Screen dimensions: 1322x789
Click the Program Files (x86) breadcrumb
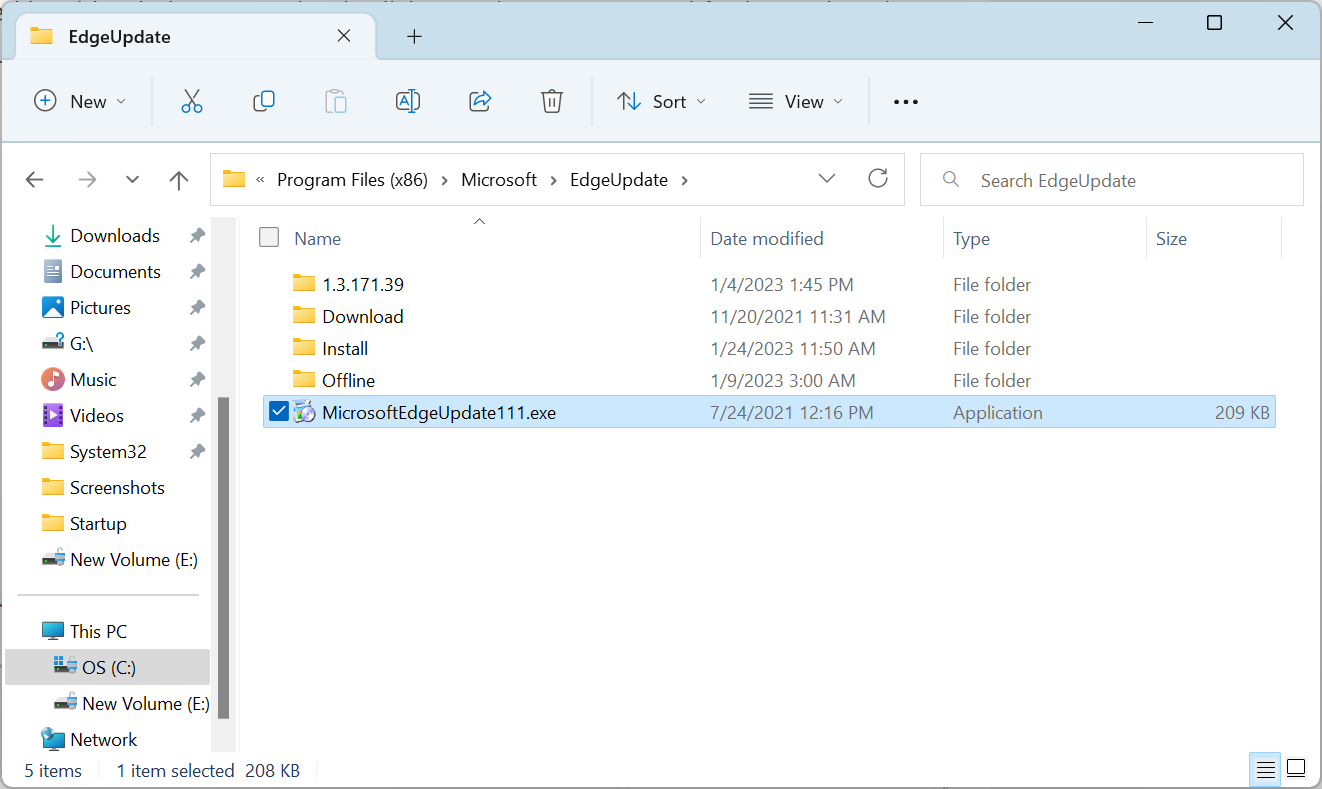point(352,180)
